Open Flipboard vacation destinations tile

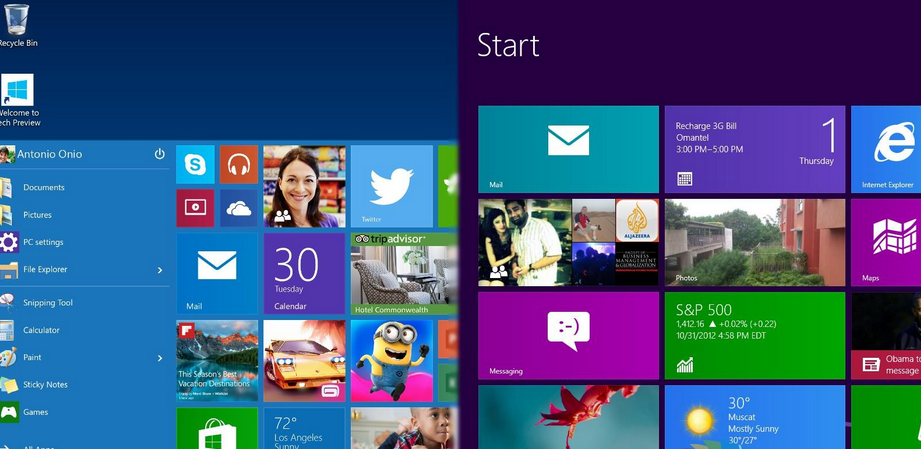pyautogui.click(x=217, y=361)
